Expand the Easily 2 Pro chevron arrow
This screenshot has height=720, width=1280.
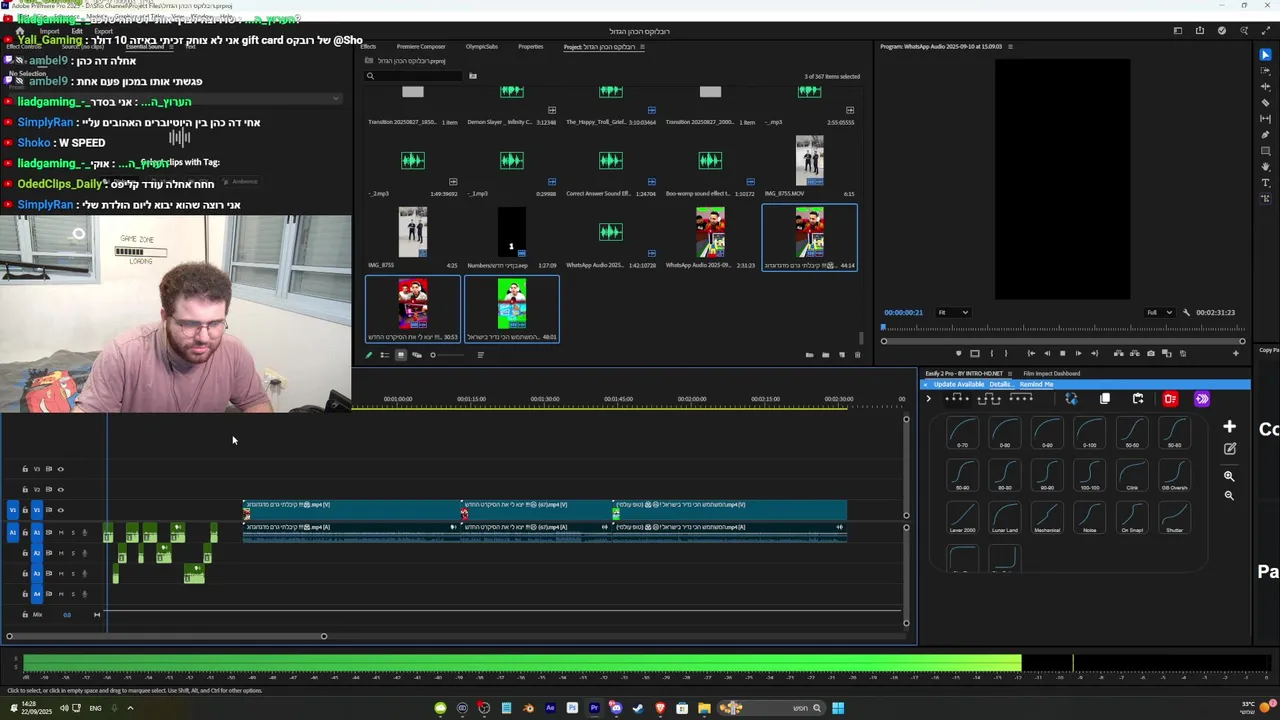point(928,399)
